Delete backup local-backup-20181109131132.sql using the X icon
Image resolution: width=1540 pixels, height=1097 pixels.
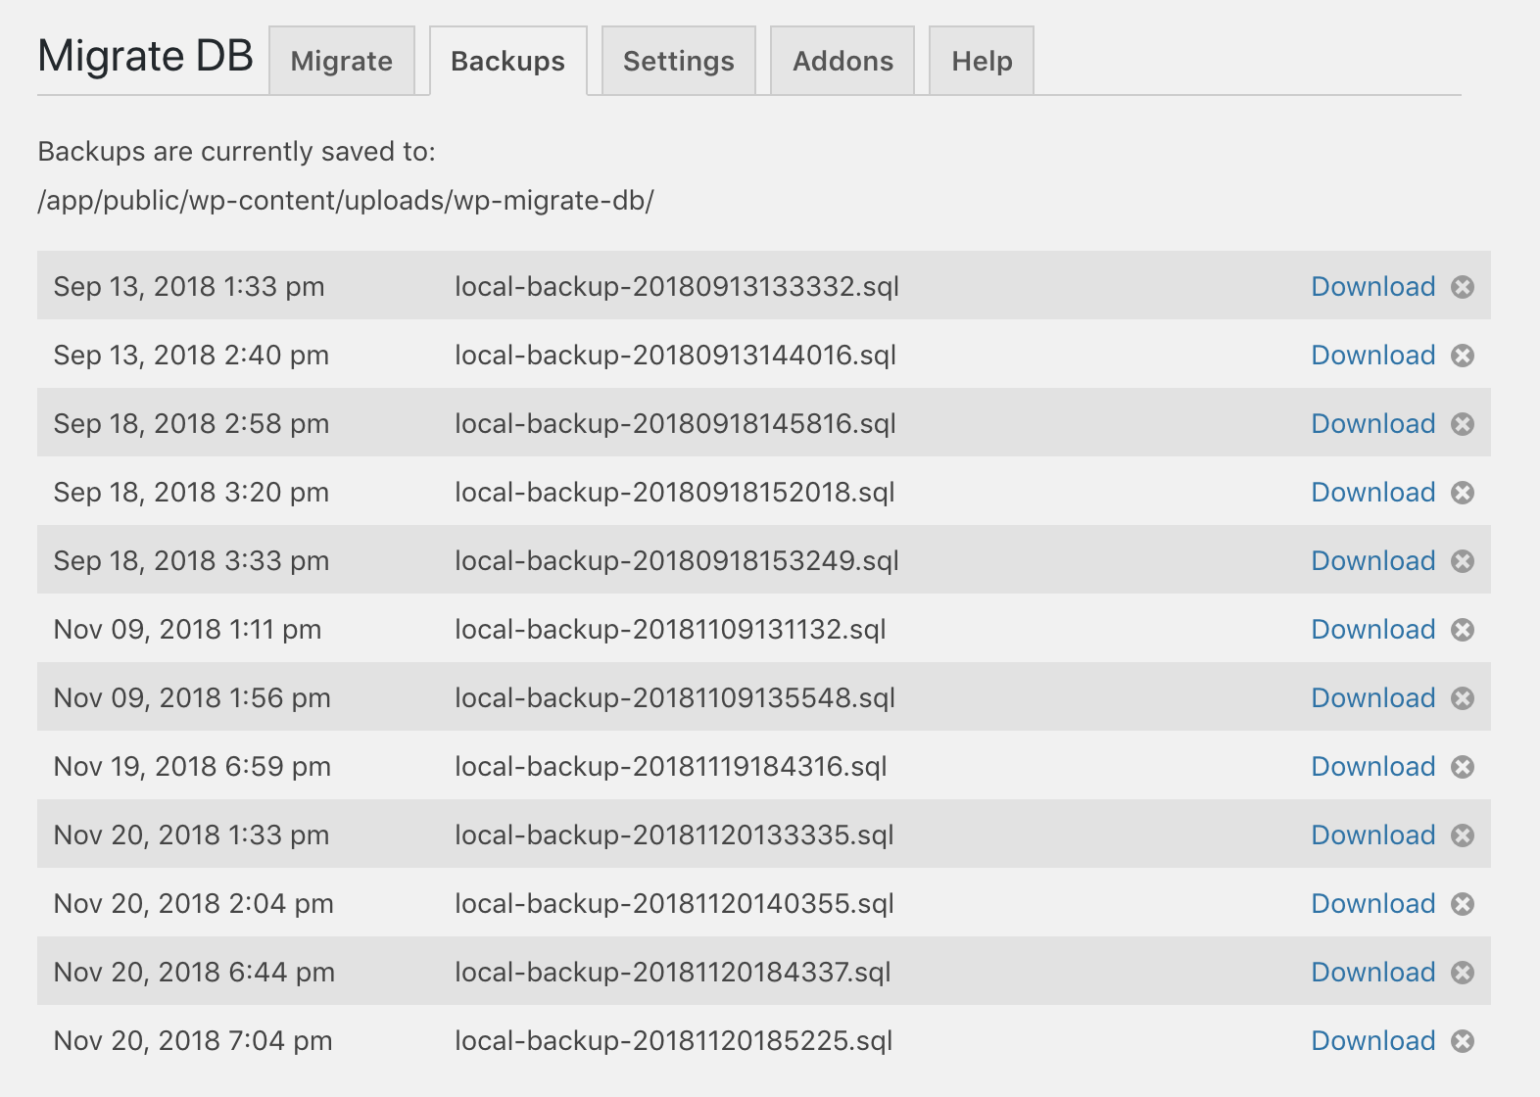1462,630
